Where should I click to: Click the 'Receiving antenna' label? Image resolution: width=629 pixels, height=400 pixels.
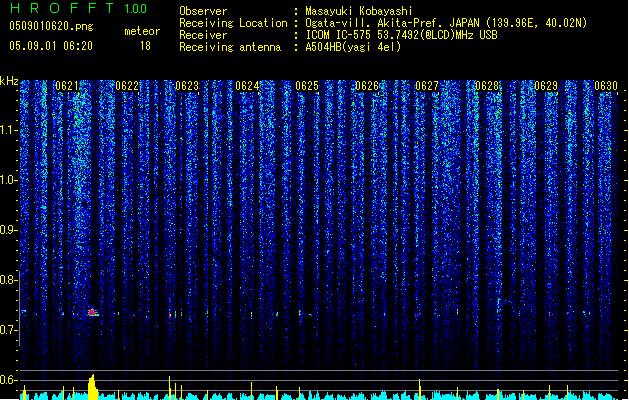click(230, 47)
